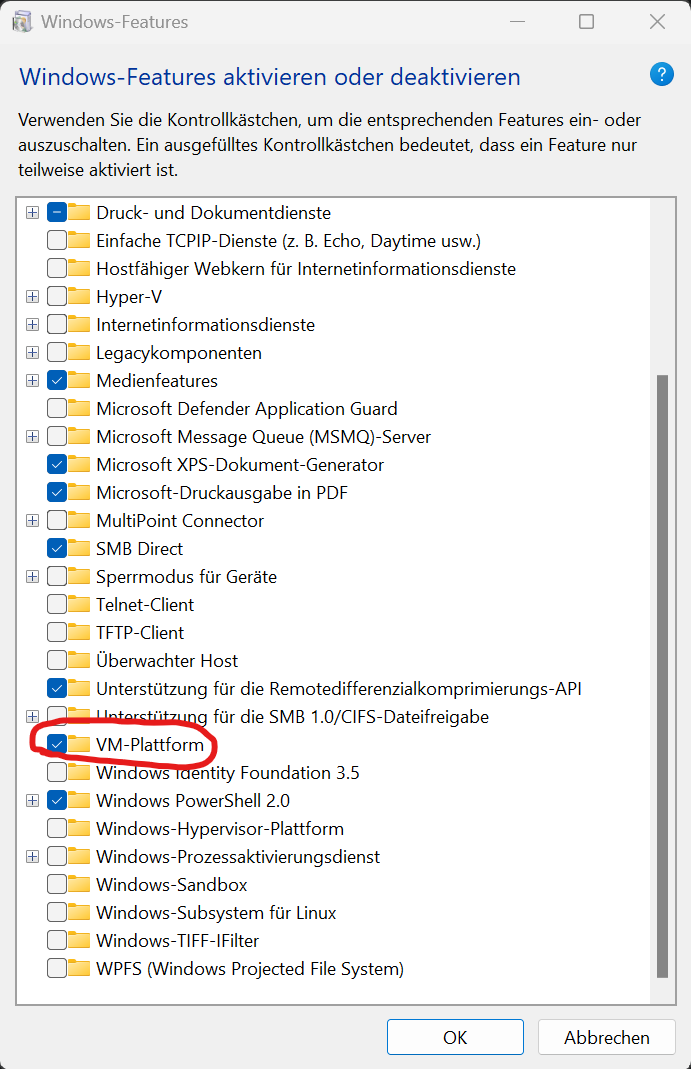This screenshot has width=691, height=1069.
Task: Select the SMB Direct label
Action: pos(140,548)
